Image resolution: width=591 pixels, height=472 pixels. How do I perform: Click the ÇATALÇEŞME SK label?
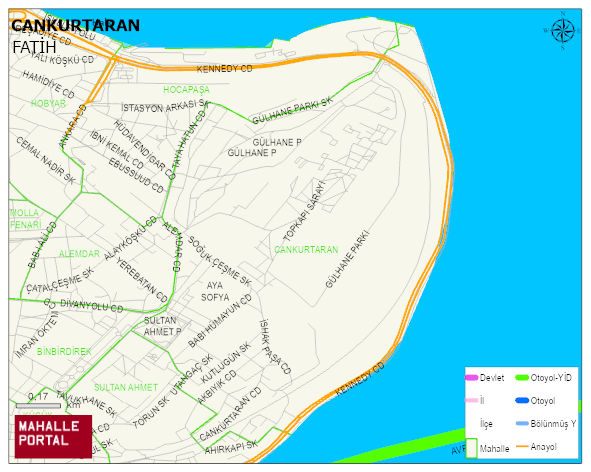pyautogui.click(x=60, y=280)
